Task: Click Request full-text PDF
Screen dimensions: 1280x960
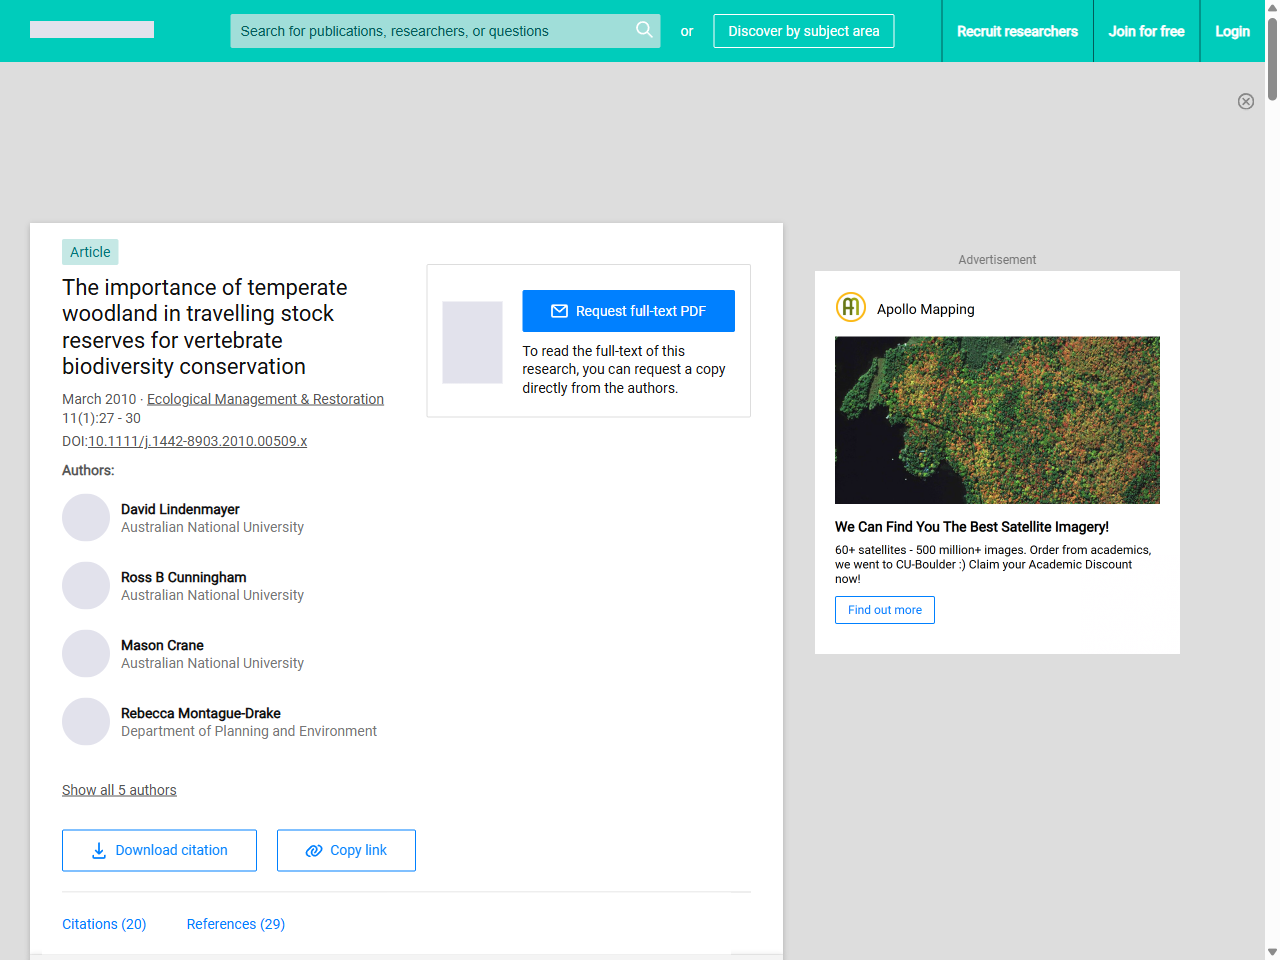Action: point(628,311)
